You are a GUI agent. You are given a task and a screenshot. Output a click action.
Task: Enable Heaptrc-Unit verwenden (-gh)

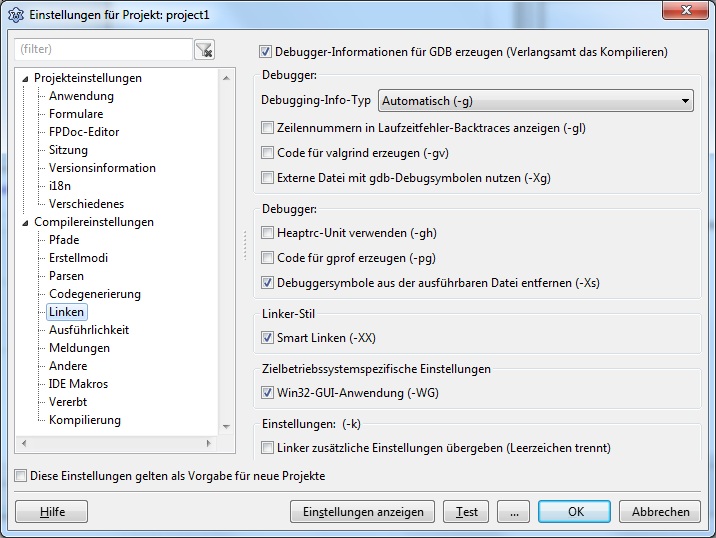(x=267, y=233)
